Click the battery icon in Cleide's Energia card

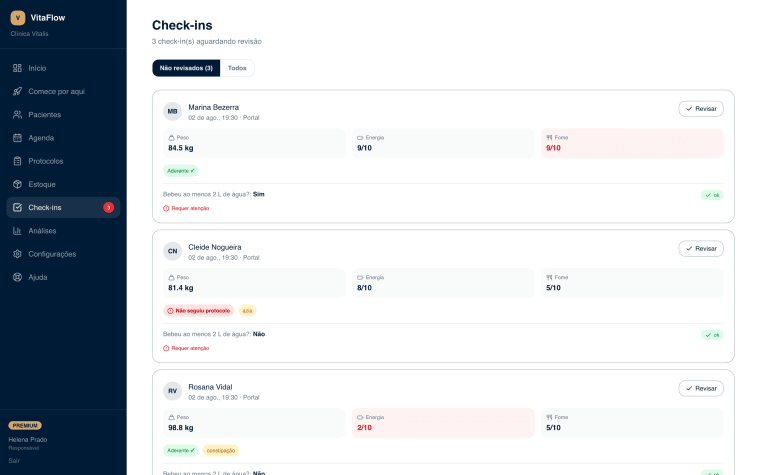pos(360,278)
